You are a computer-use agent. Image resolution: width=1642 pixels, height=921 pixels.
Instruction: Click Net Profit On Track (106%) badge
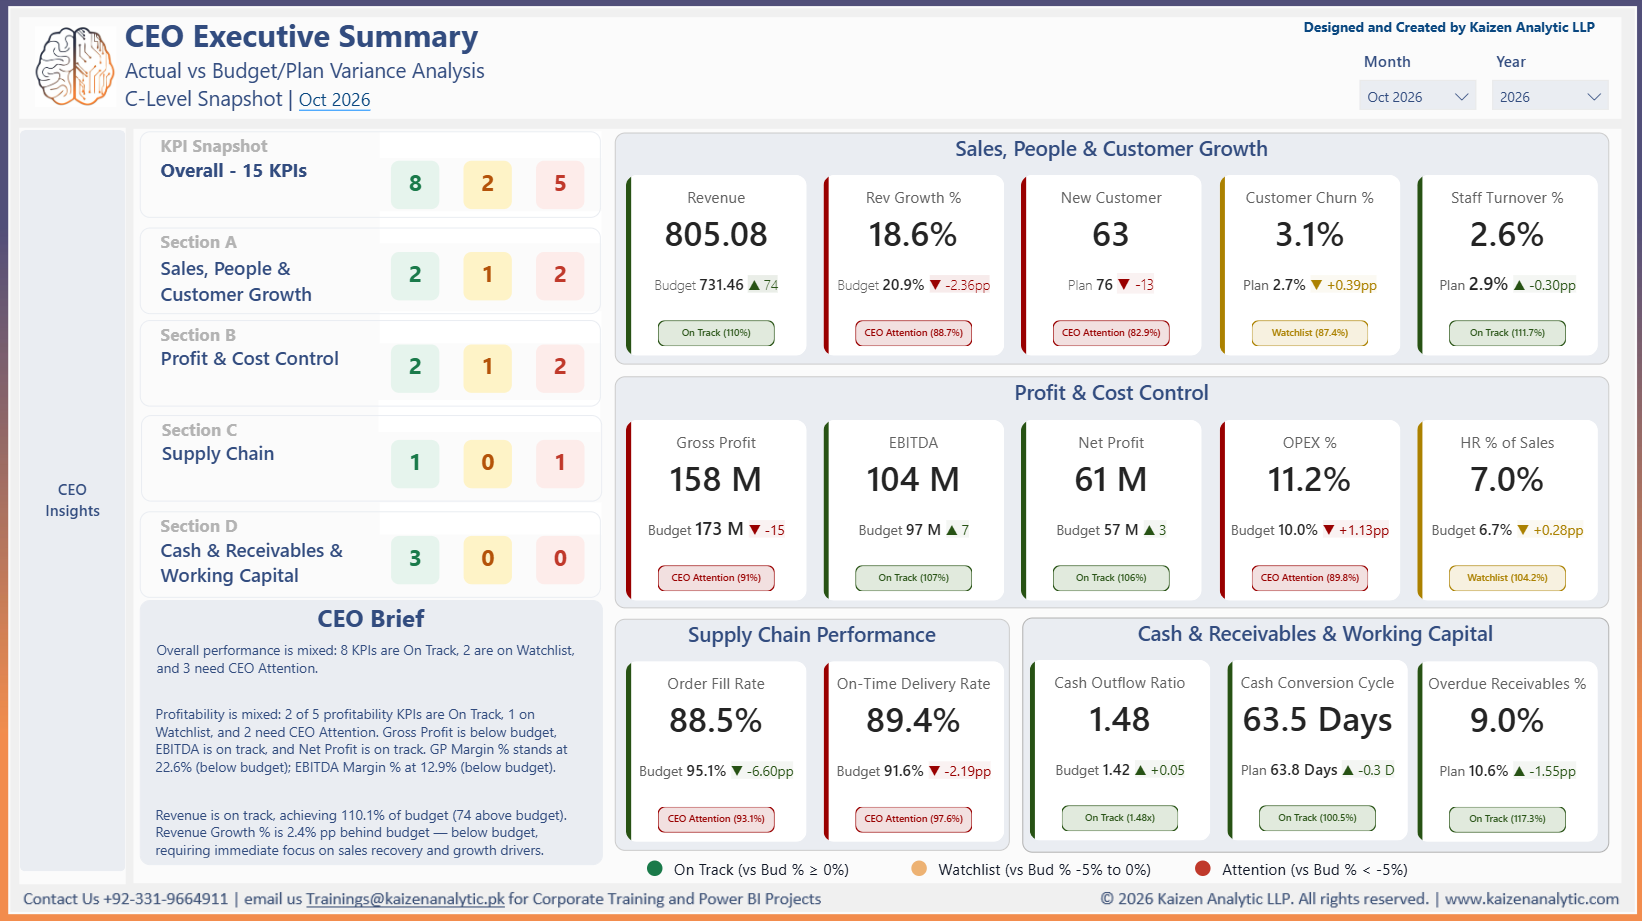(x=1111, y=578)
